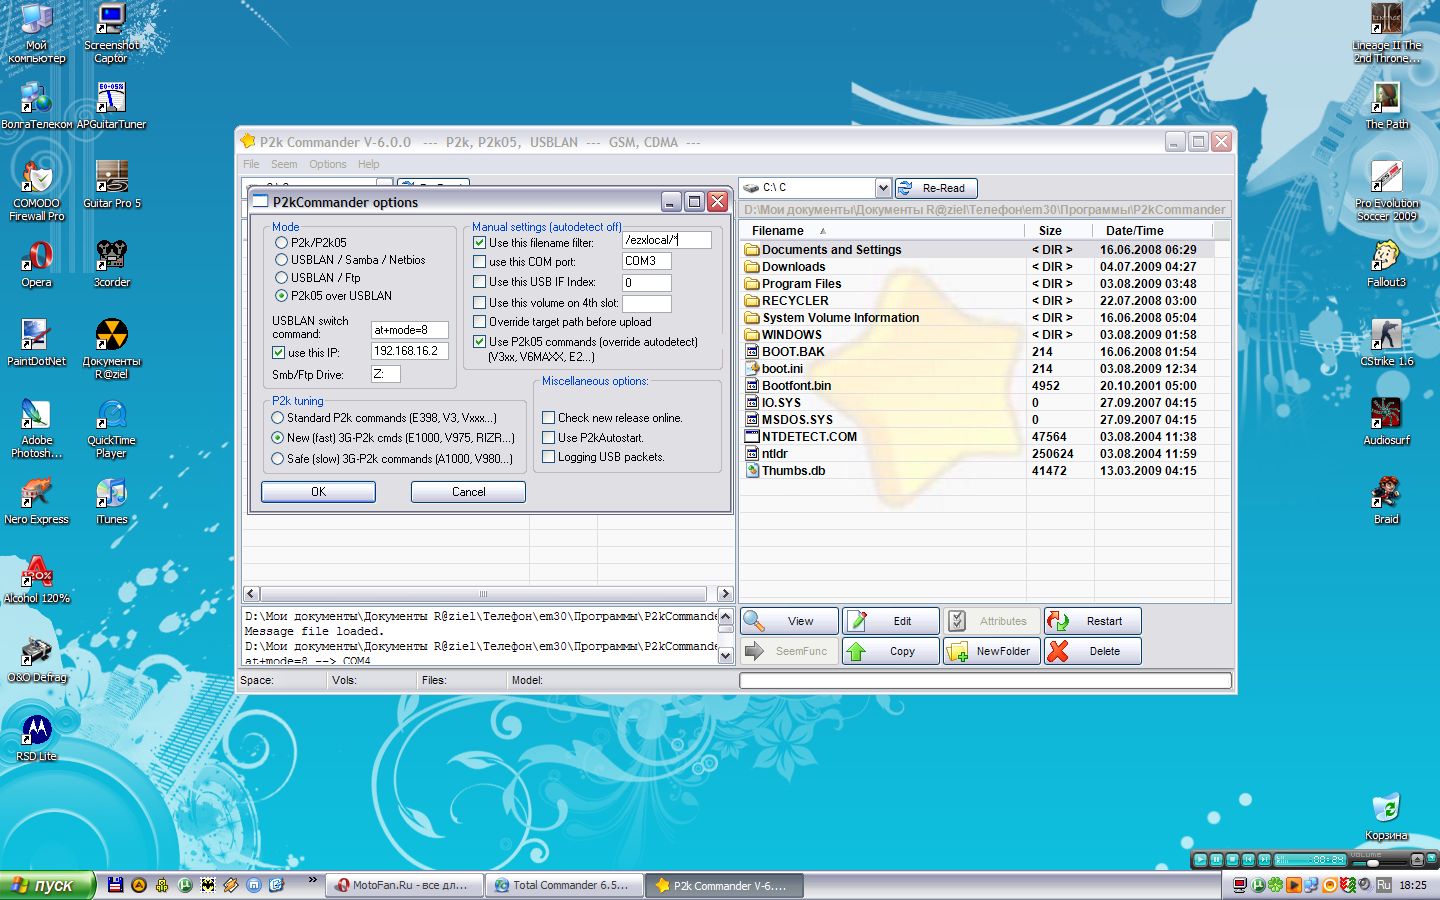This screenshot has height=900, width=1440.
Task: Enable 'Logging USB packets' checkbox
Action: (549, 457)
